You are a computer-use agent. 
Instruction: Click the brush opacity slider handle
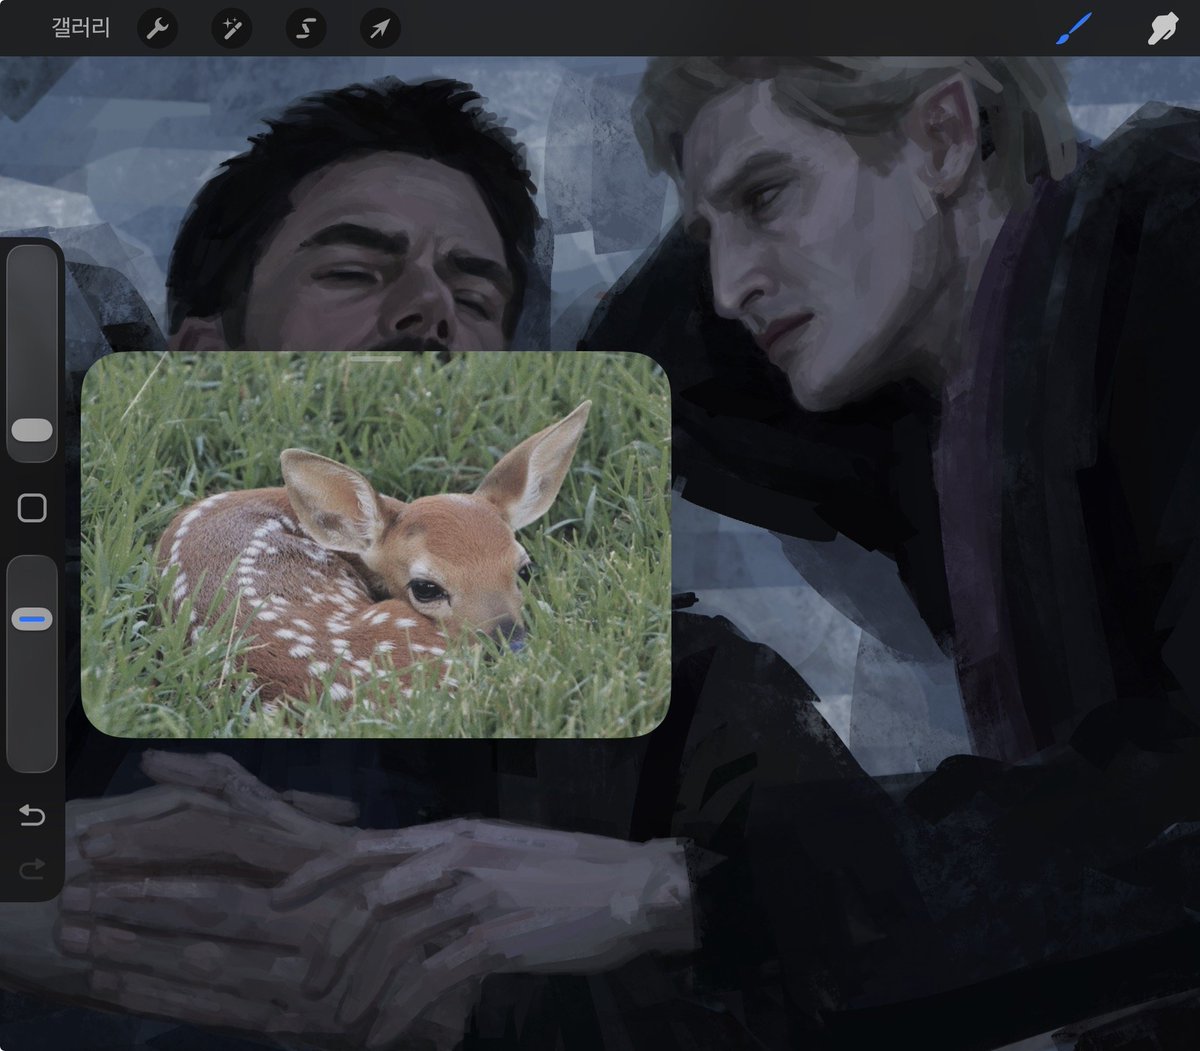pos(32,620)
